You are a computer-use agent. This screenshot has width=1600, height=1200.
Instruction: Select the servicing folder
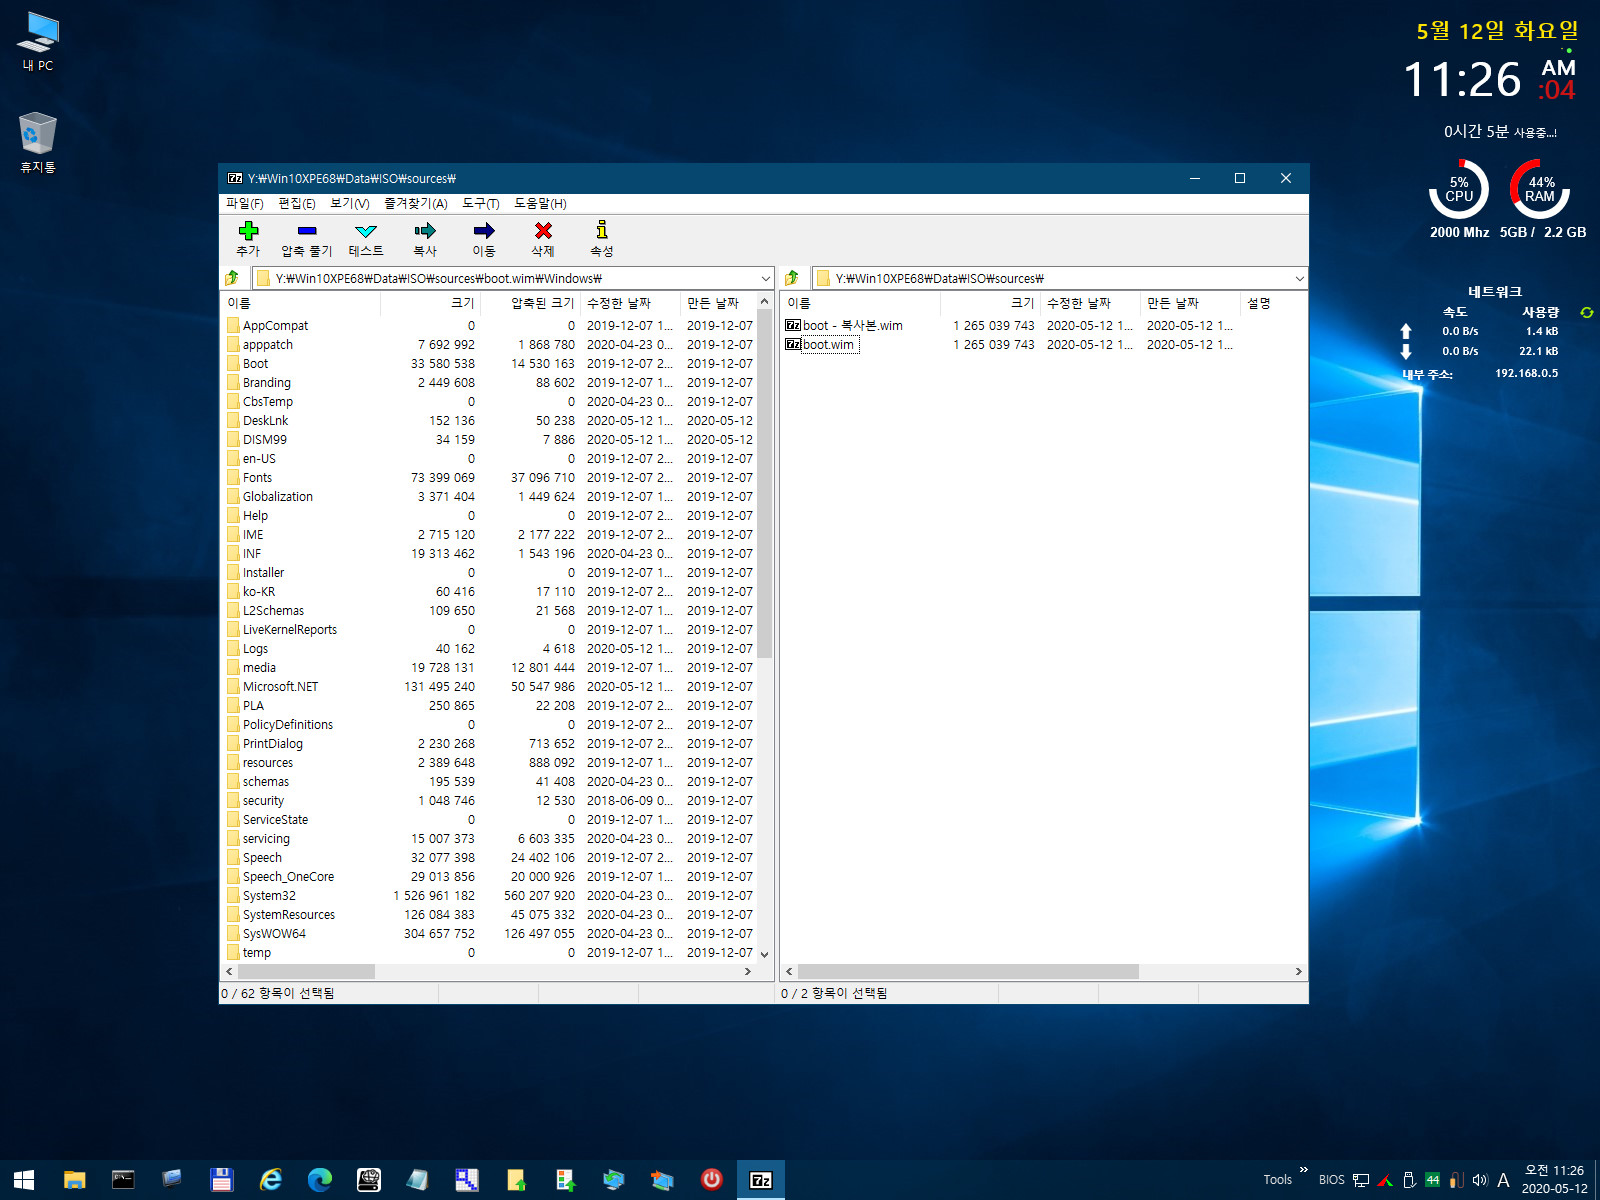(266, 839)
